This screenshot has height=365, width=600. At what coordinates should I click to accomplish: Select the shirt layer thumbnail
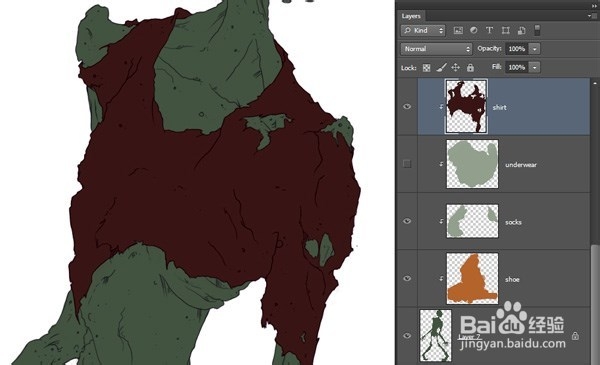tap(466, 107)
